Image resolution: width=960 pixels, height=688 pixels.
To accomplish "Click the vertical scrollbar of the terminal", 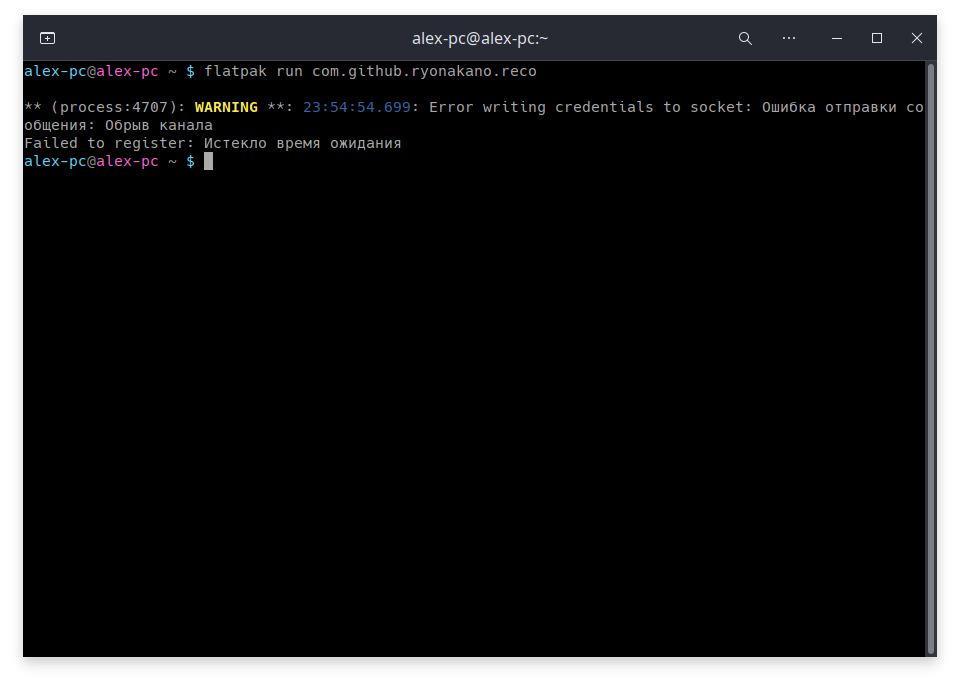I will pyautogui.click(x=931, y=359).
